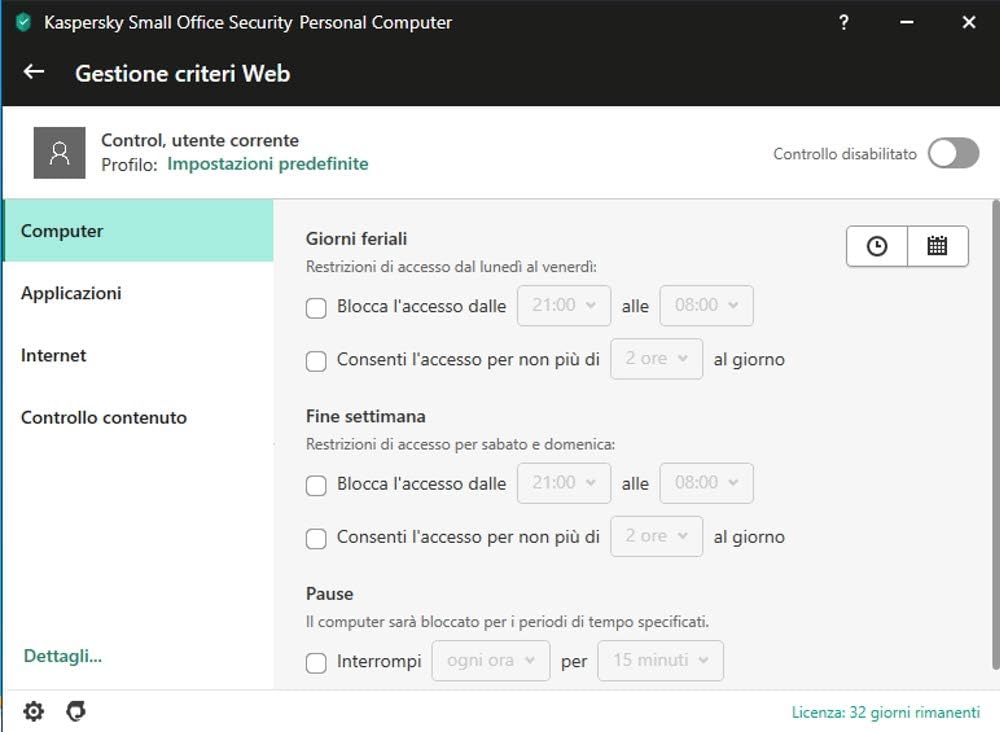Open weekday 21:00 start time dropdown

coord(564,306)
